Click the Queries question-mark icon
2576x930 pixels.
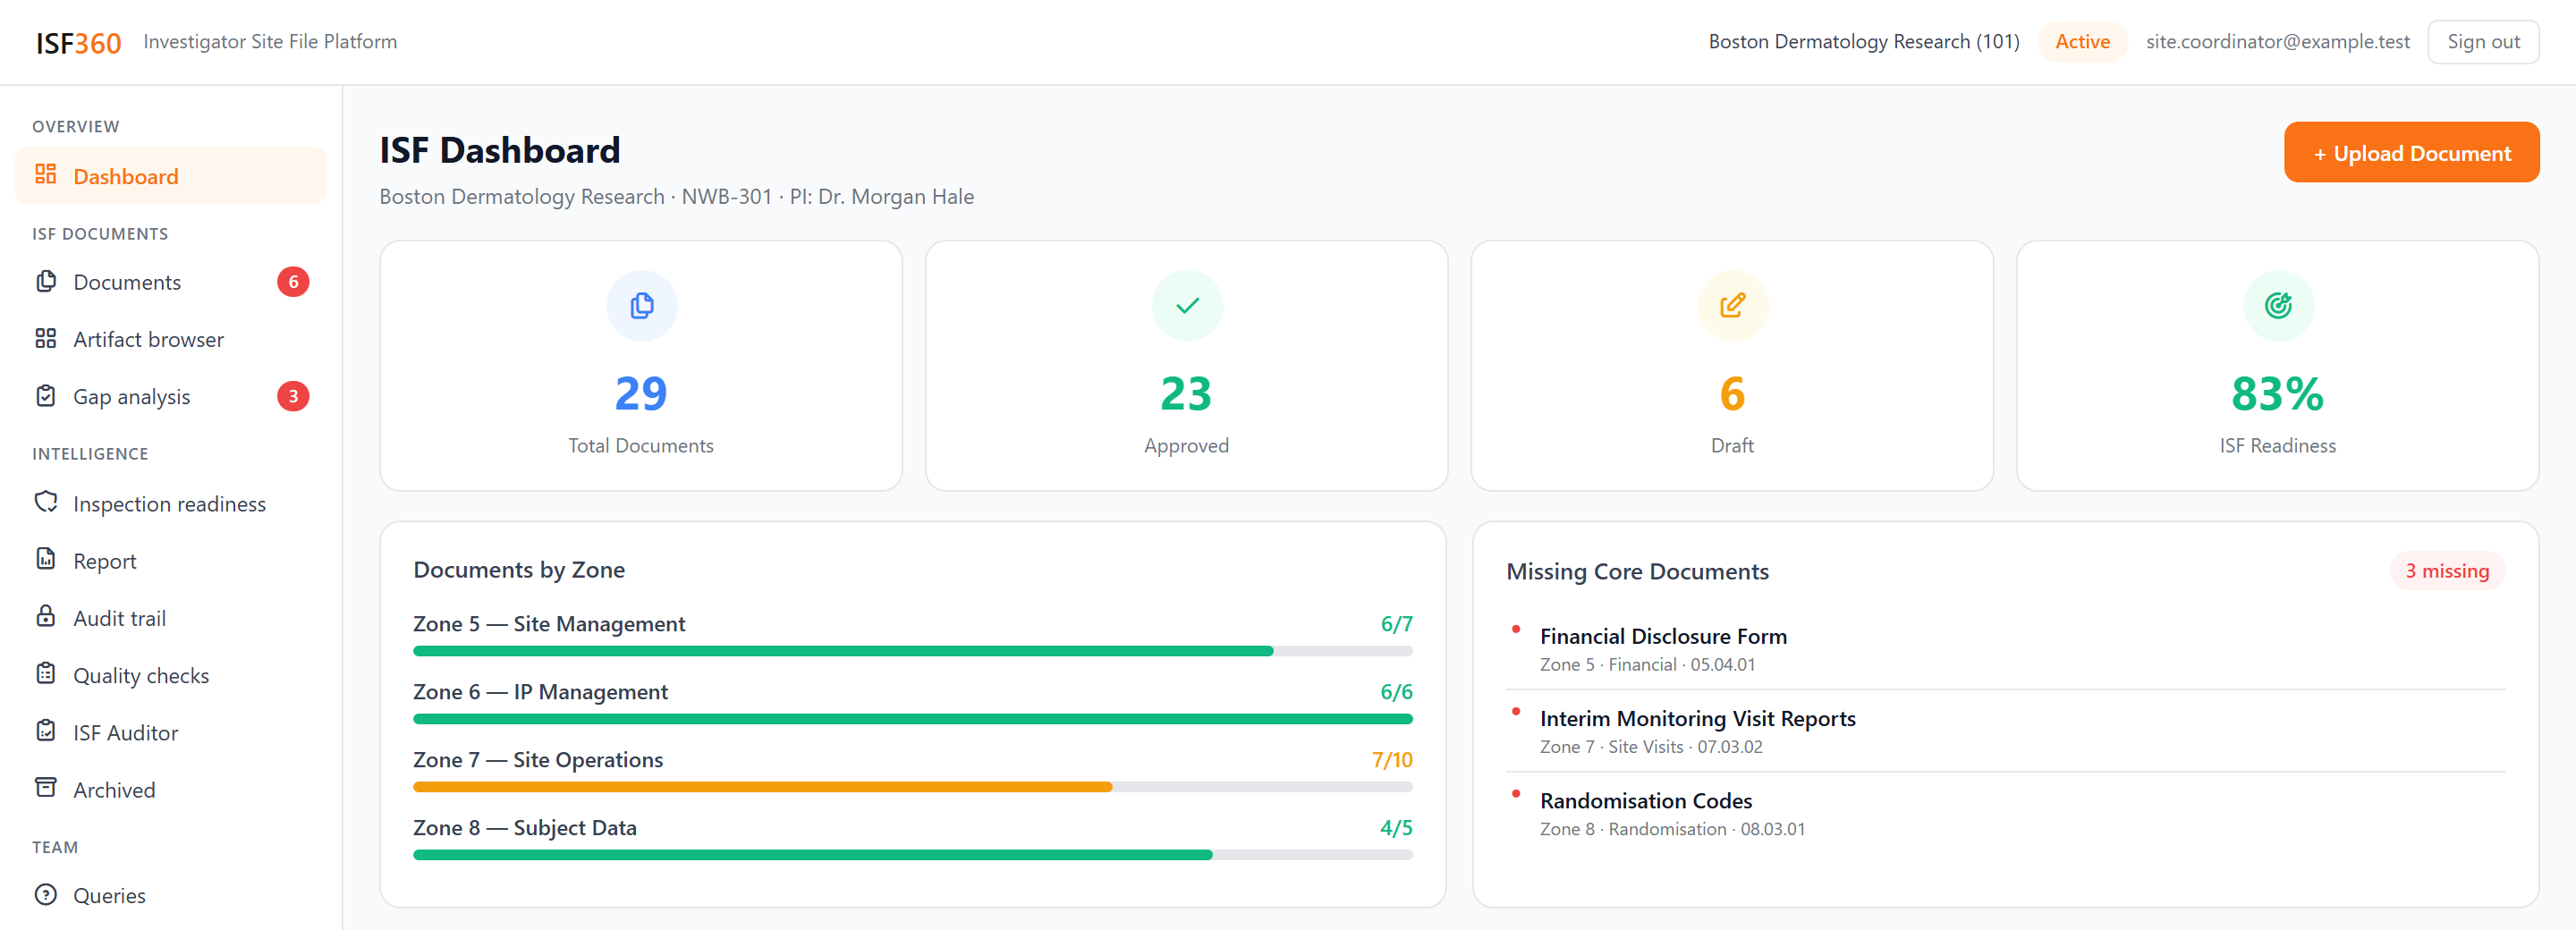pyautogui.click(x=45, y=894)
